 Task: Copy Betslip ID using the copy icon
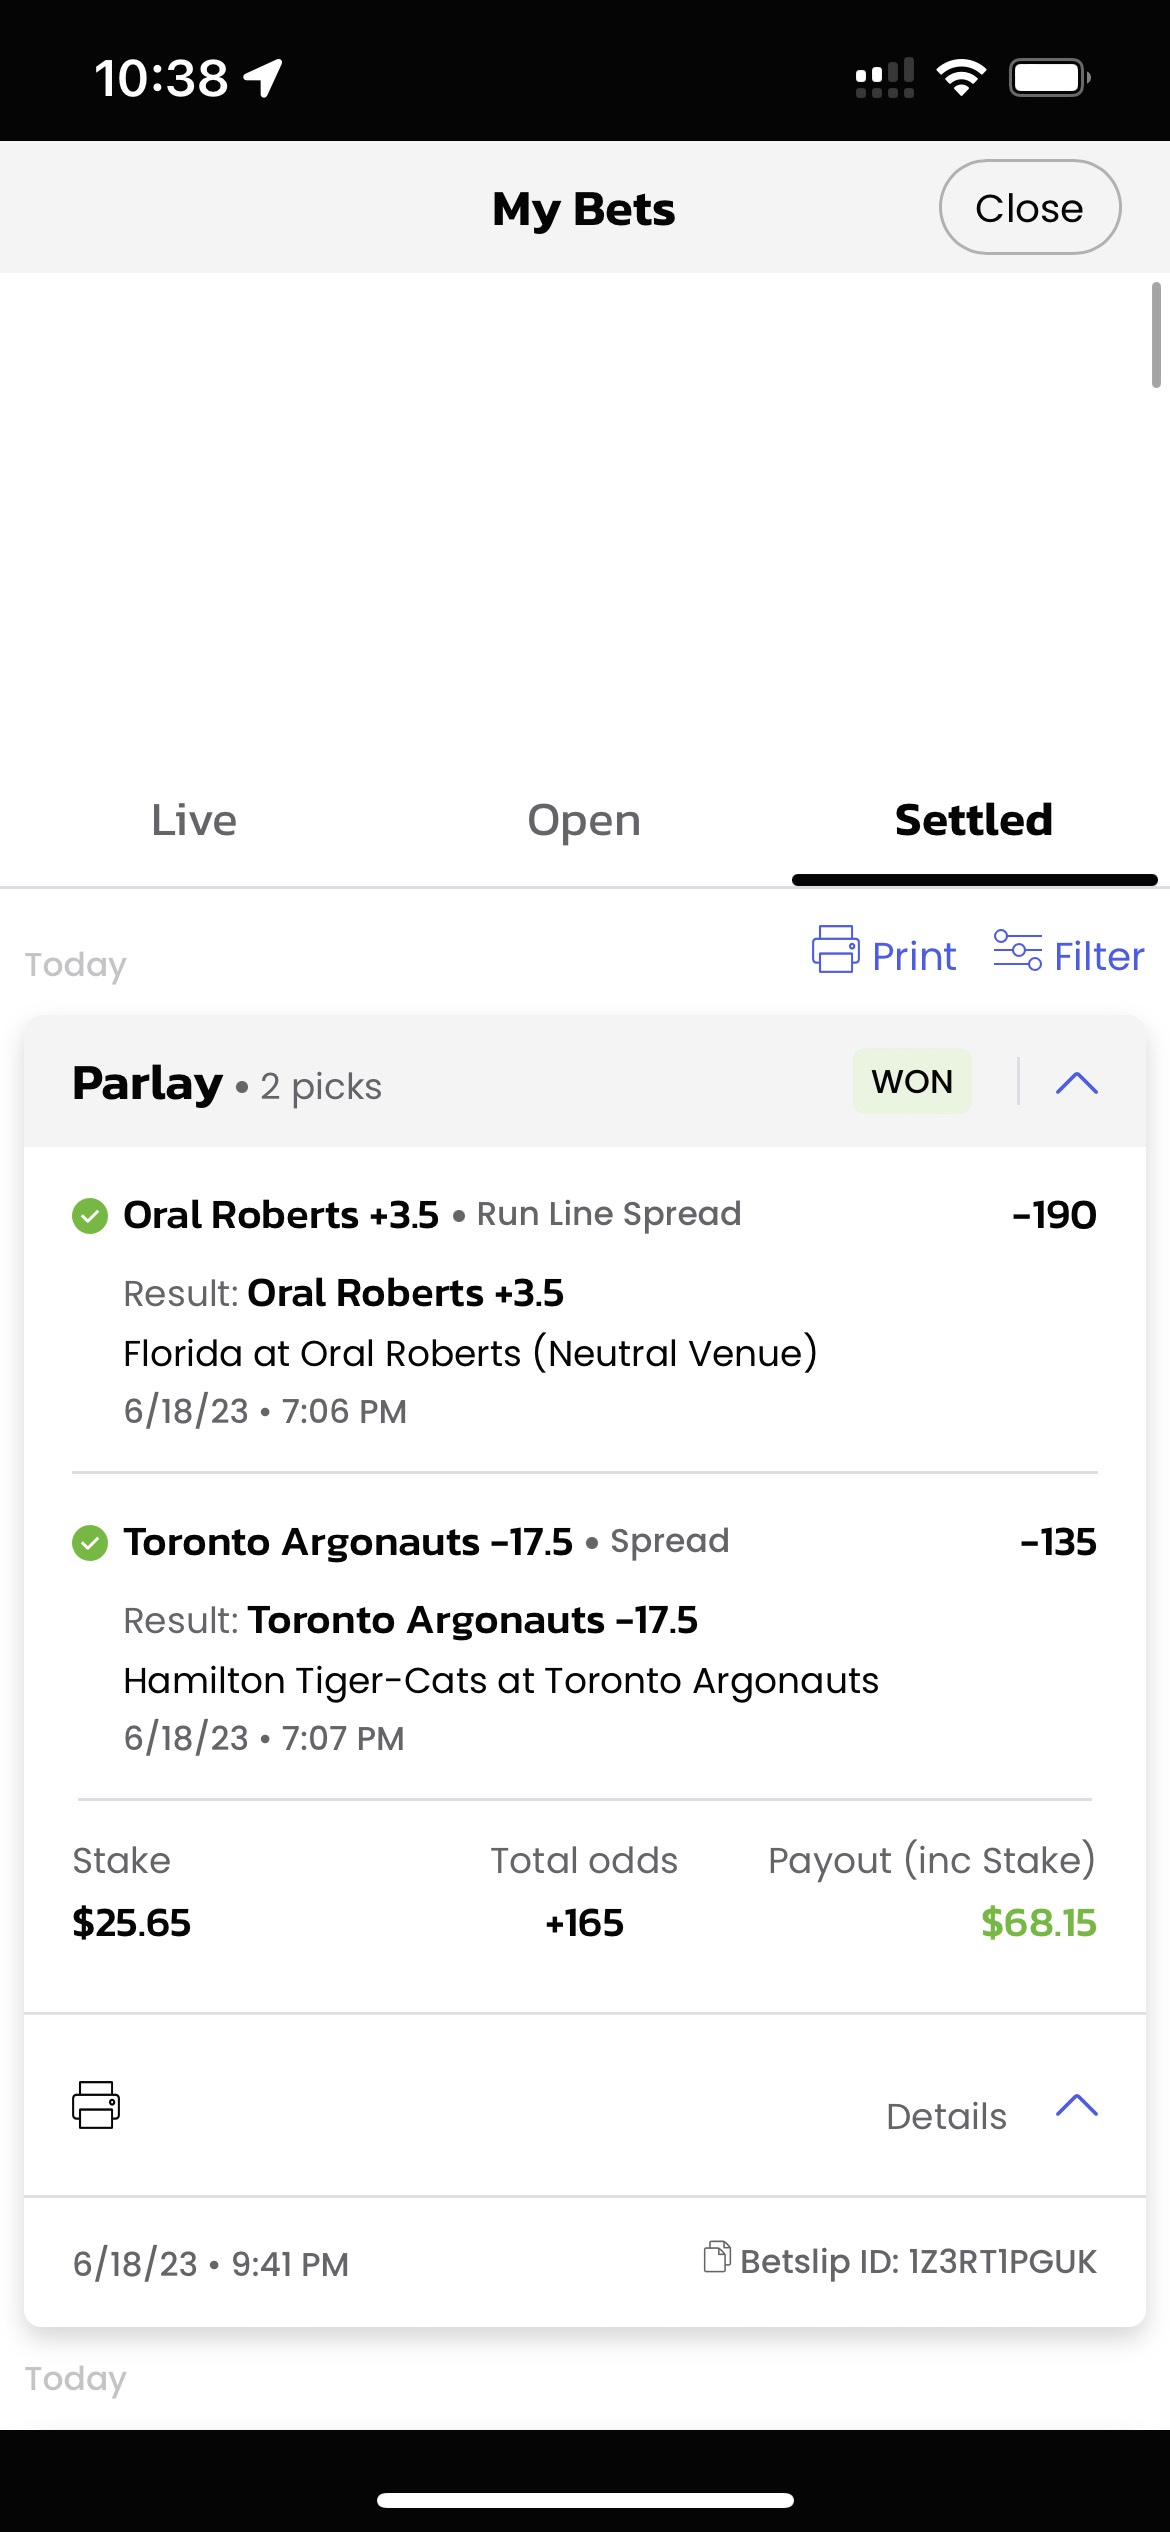click(717, 2257)
